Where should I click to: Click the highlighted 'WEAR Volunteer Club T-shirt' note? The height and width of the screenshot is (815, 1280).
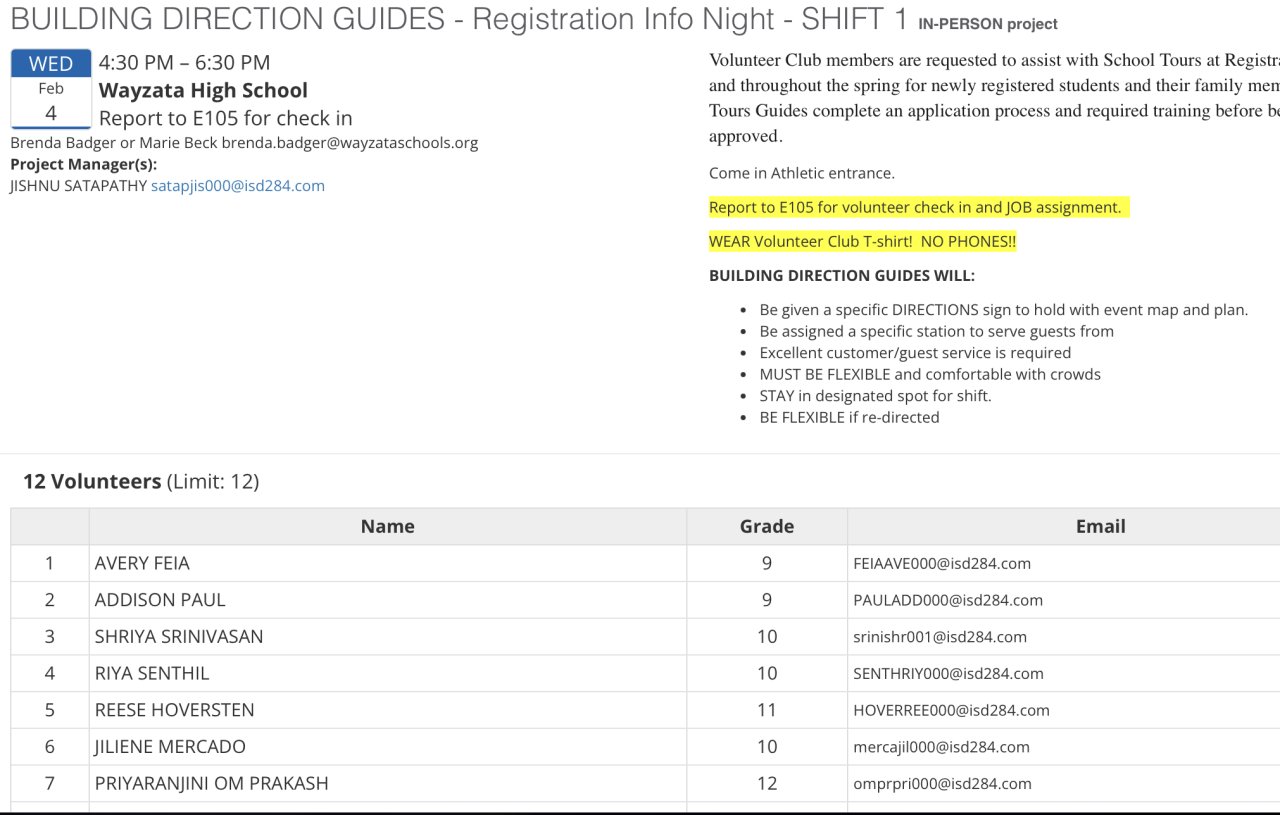(x=862, y=241)
